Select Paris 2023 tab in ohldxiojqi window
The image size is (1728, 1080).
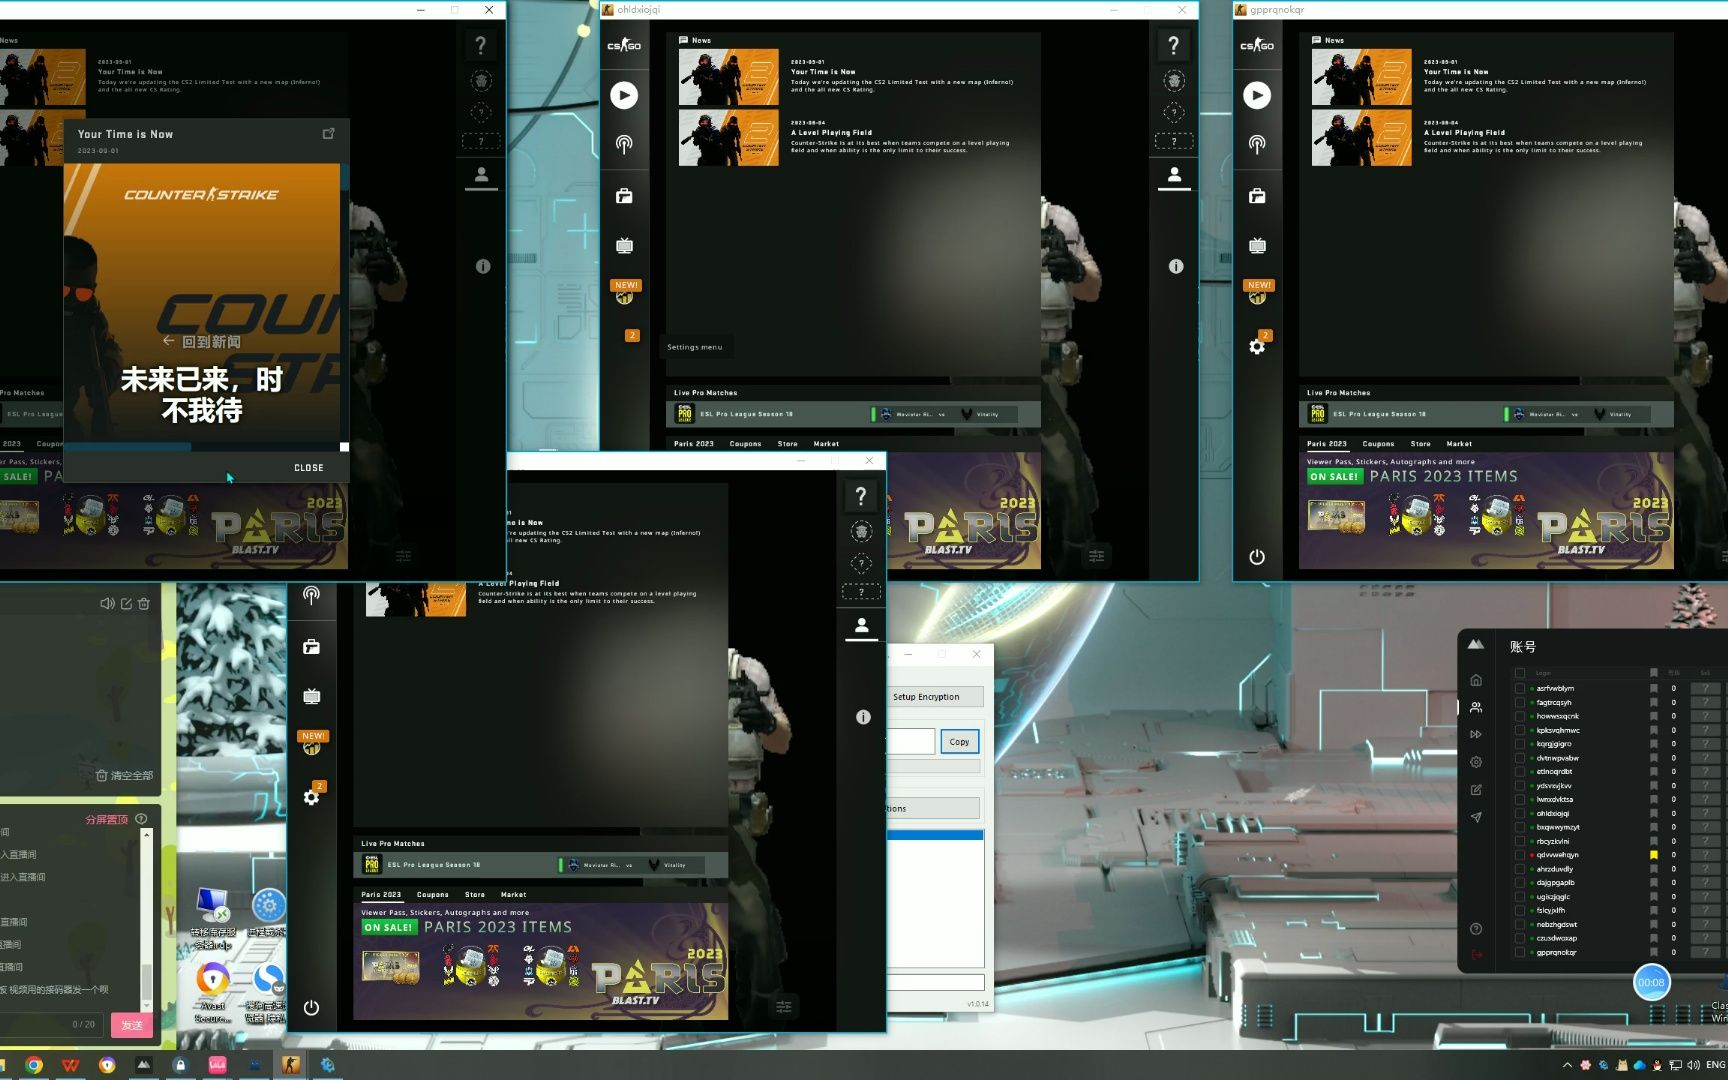(694, 443)
